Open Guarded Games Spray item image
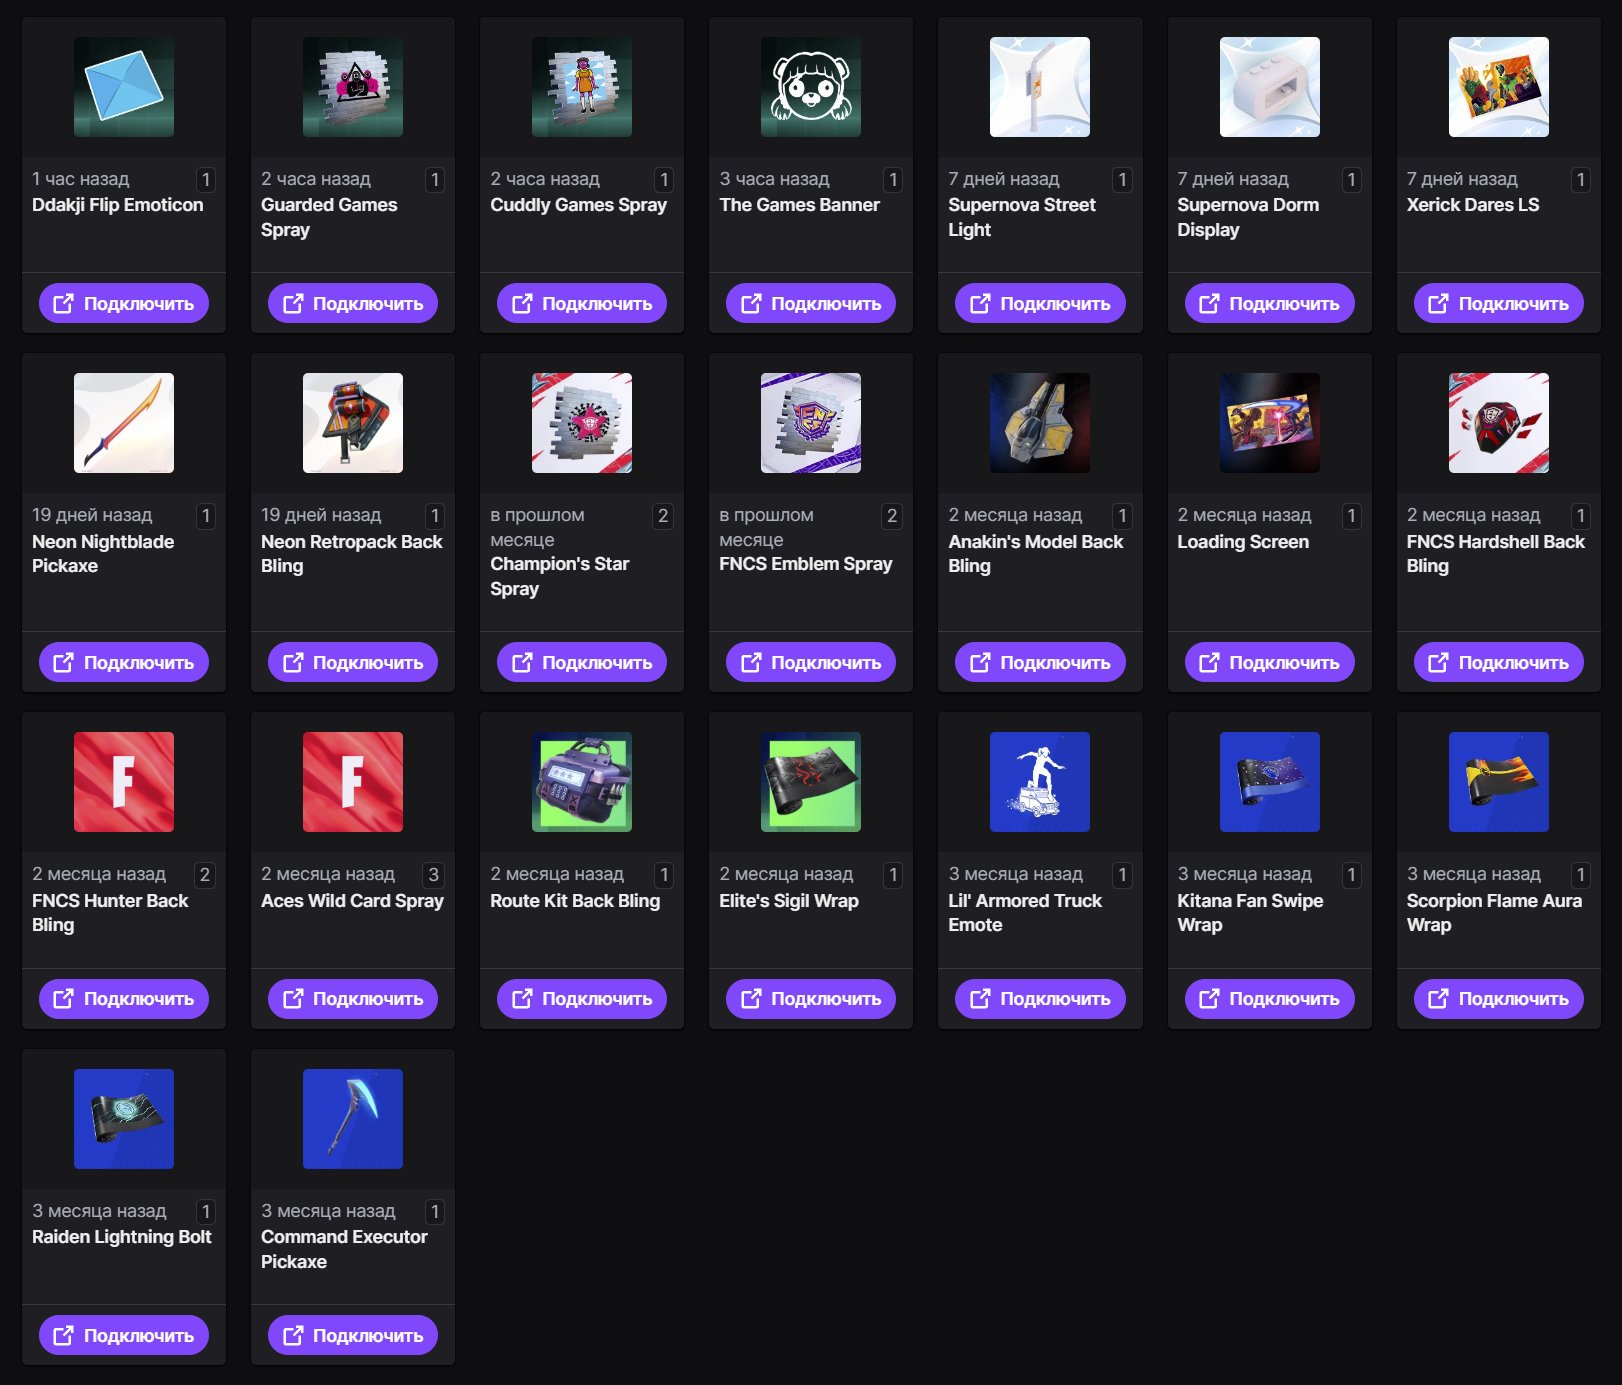The width and height of the screenshot is (1622, 1385). click(353, 87)
